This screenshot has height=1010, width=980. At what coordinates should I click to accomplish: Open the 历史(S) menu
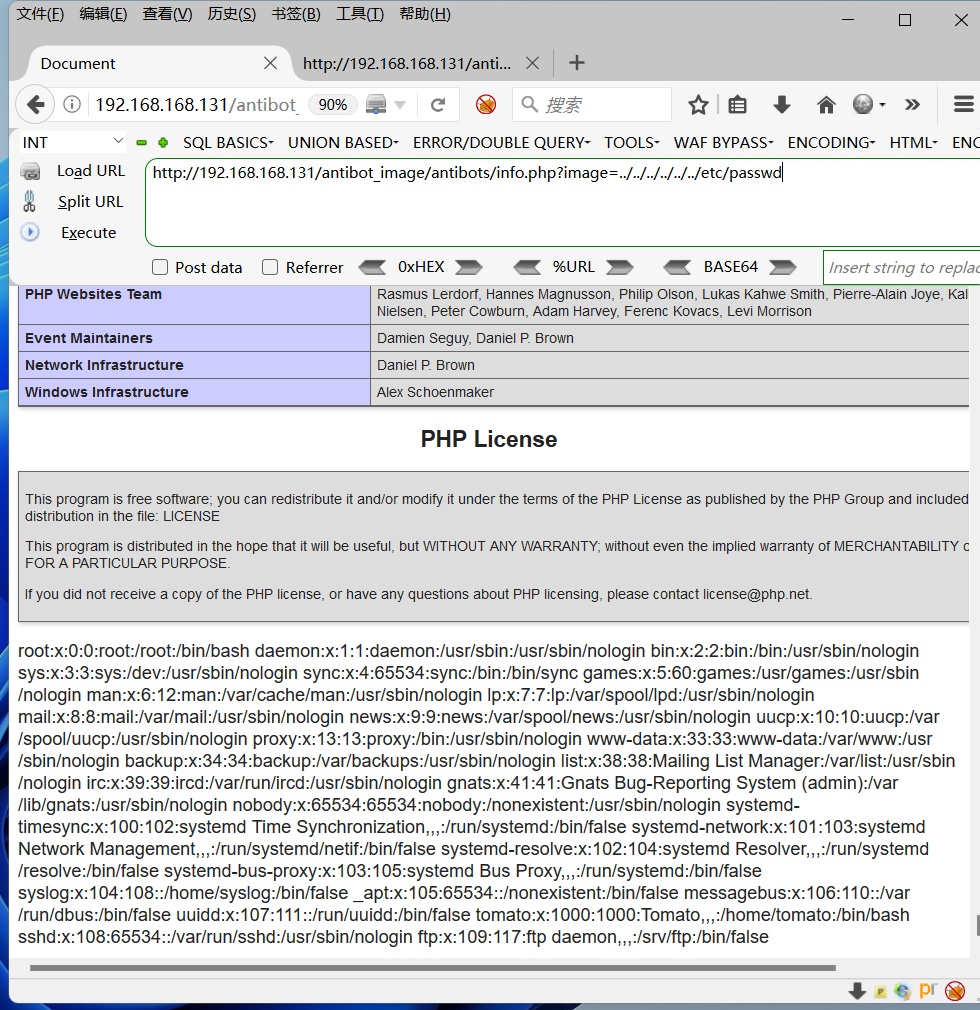point(231,14)
